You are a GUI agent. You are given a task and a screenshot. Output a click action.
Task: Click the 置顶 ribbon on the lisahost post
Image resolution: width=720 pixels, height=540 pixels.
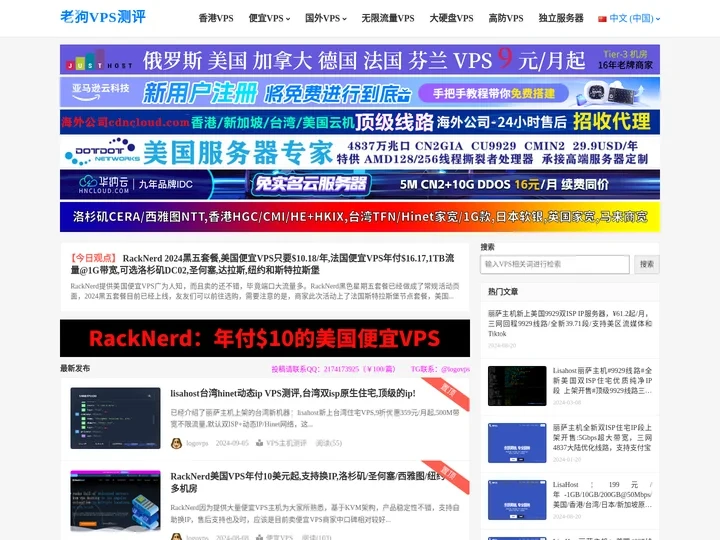pyautogui.click(x=448, y=392)
